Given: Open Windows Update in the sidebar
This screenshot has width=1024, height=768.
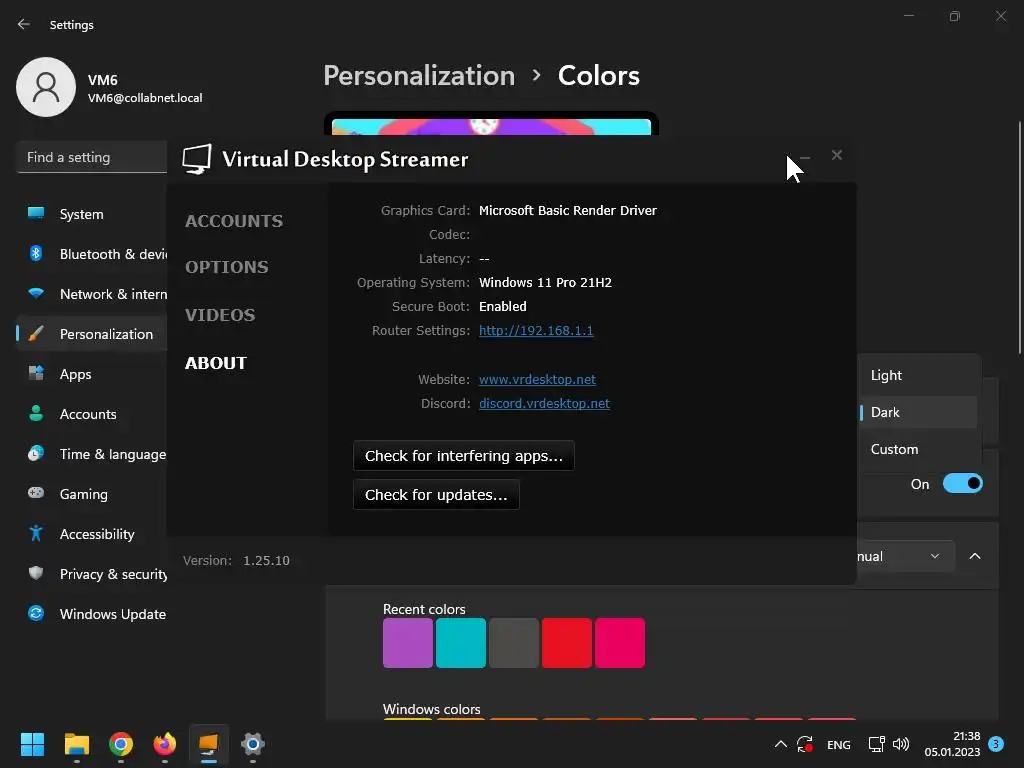Looking at the screenshot, I should click(91, 614).
